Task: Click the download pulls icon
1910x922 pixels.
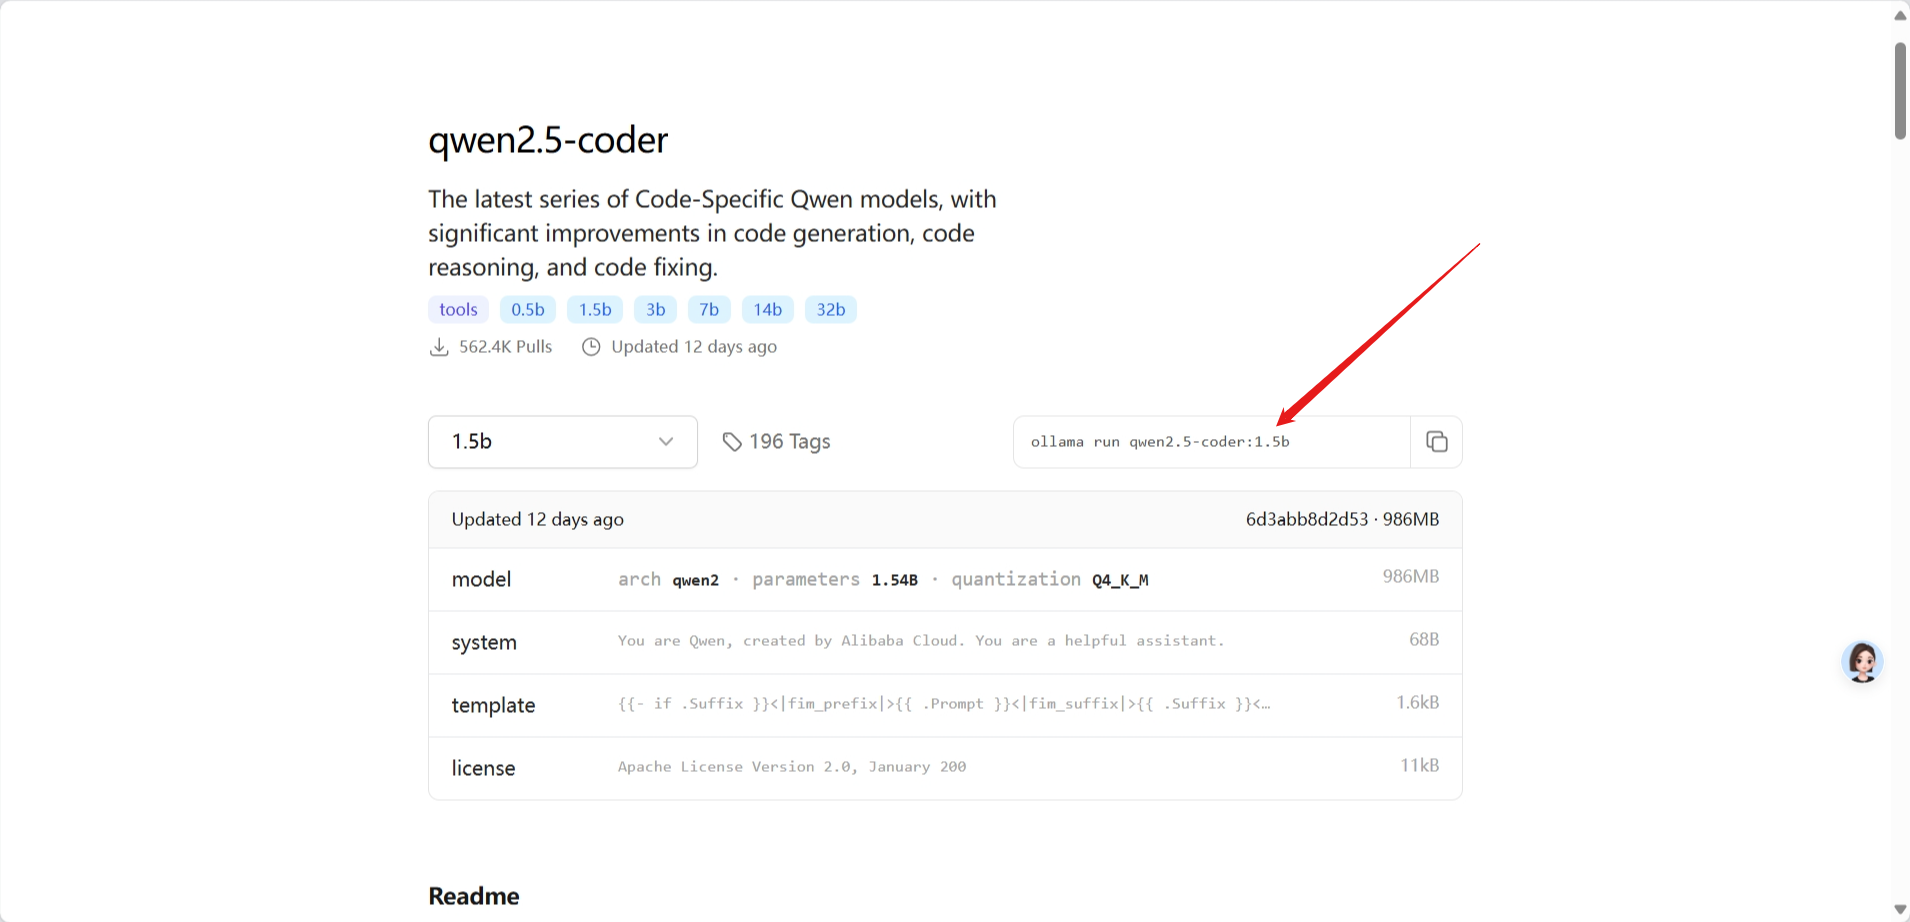Action: pyautogui.click(x=438, y=347)
